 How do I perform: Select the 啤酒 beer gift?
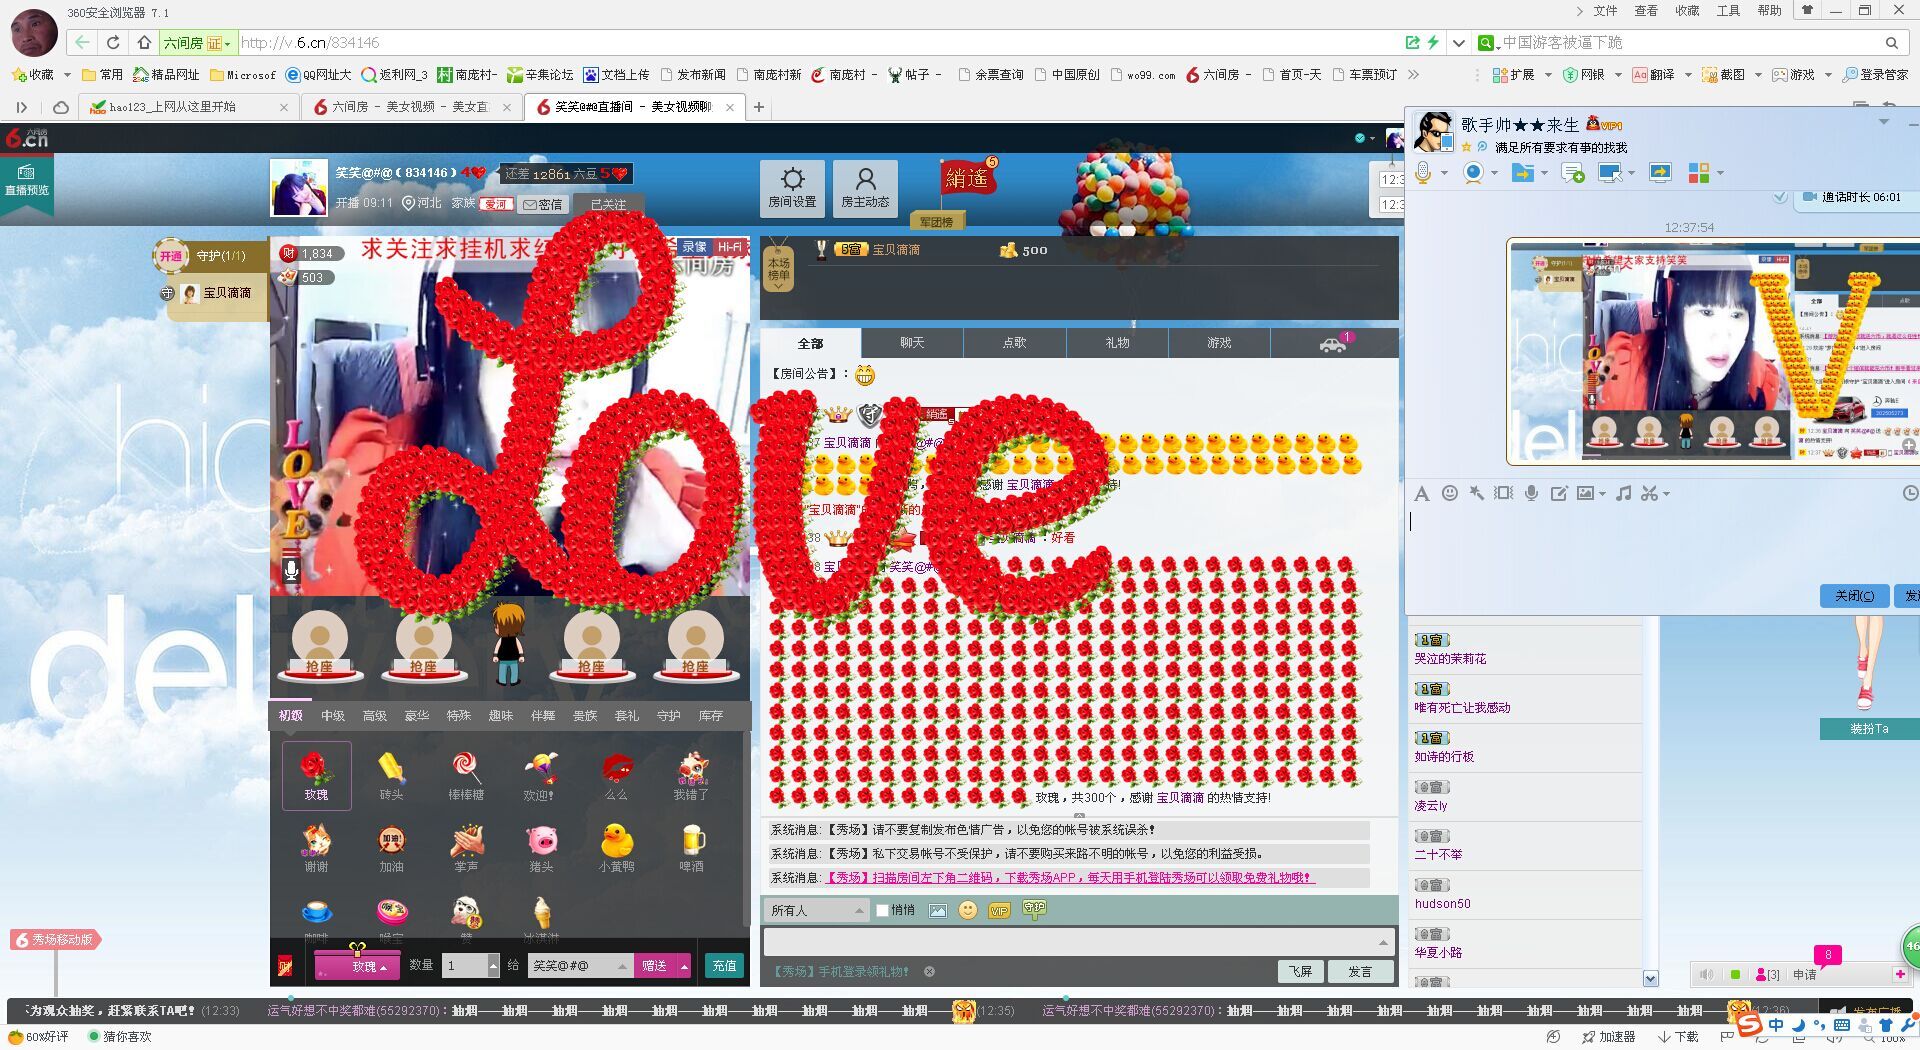(691, 847)
